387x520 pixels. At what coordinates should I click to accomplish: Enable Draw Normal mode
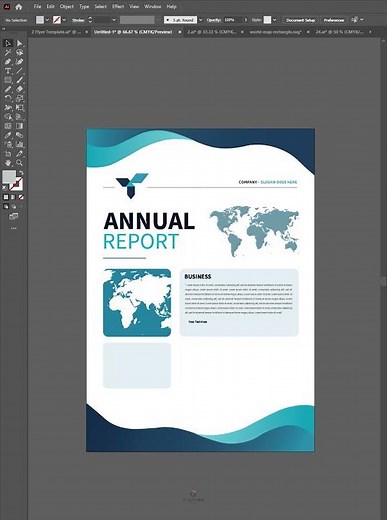(6, 207)
